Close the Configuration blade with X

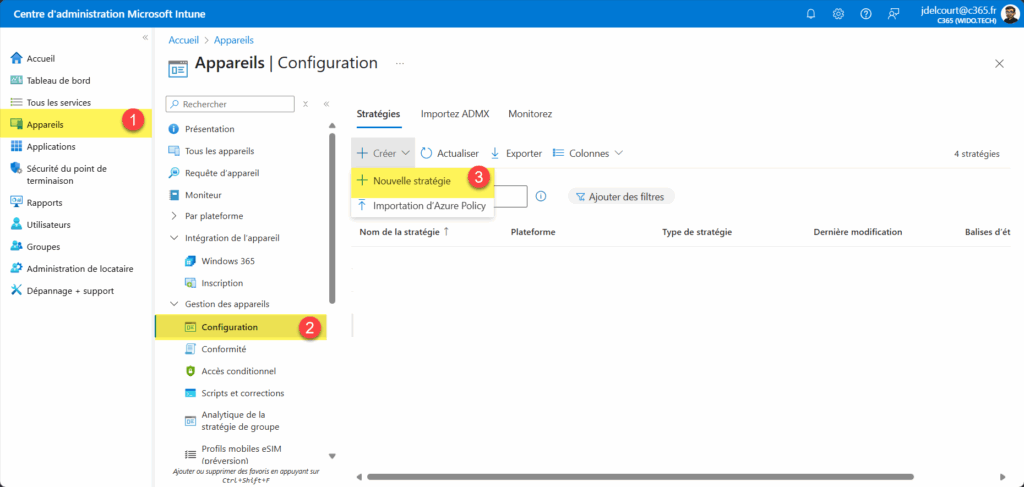999,63
